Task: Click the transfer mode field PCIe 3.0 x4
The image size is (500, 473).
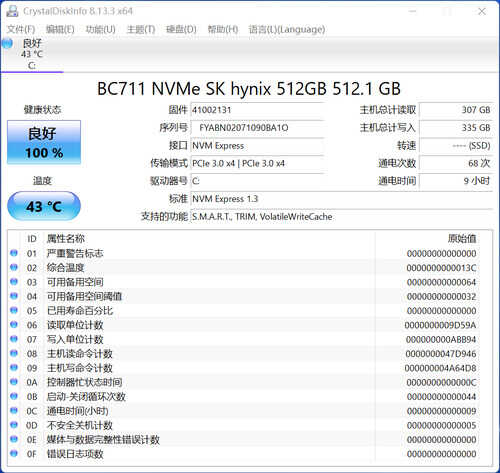Action: (x=257, y=163)
